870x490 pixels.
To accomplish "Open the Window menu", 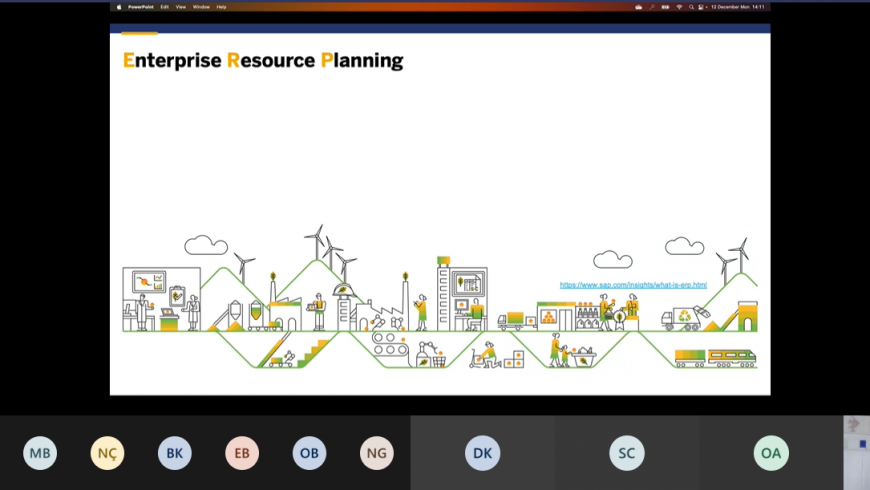I will [x=201, y=6].
